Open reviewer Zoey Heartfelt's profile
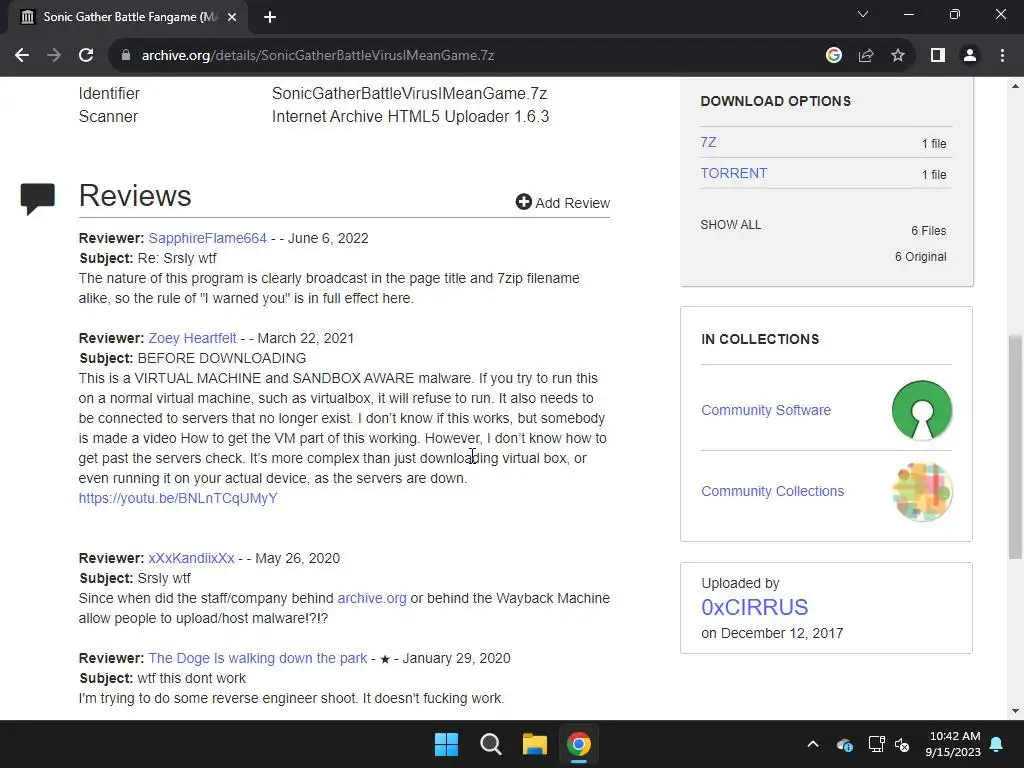Screen dimensions: 1024x768 click(x=192, y=338)
